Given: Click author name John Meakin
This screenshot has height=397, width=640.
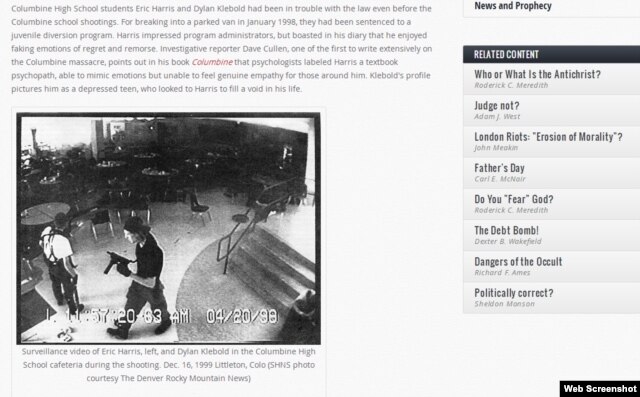Looking at the screenshot, I should [496, 148].
